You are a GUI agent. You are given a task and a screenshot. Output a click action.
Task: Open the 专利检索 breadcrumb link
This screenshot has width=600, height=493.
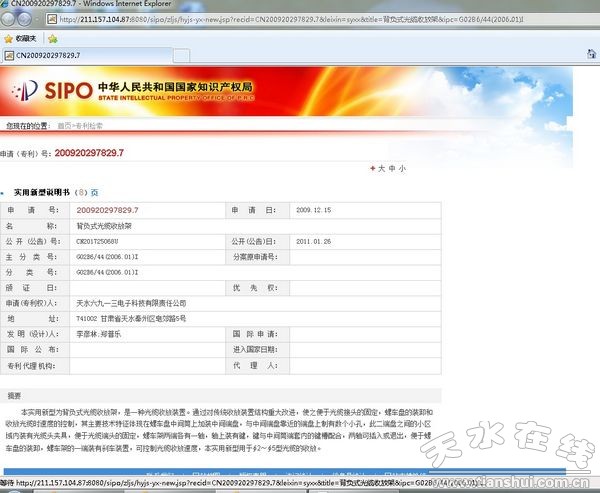point(88,126)
